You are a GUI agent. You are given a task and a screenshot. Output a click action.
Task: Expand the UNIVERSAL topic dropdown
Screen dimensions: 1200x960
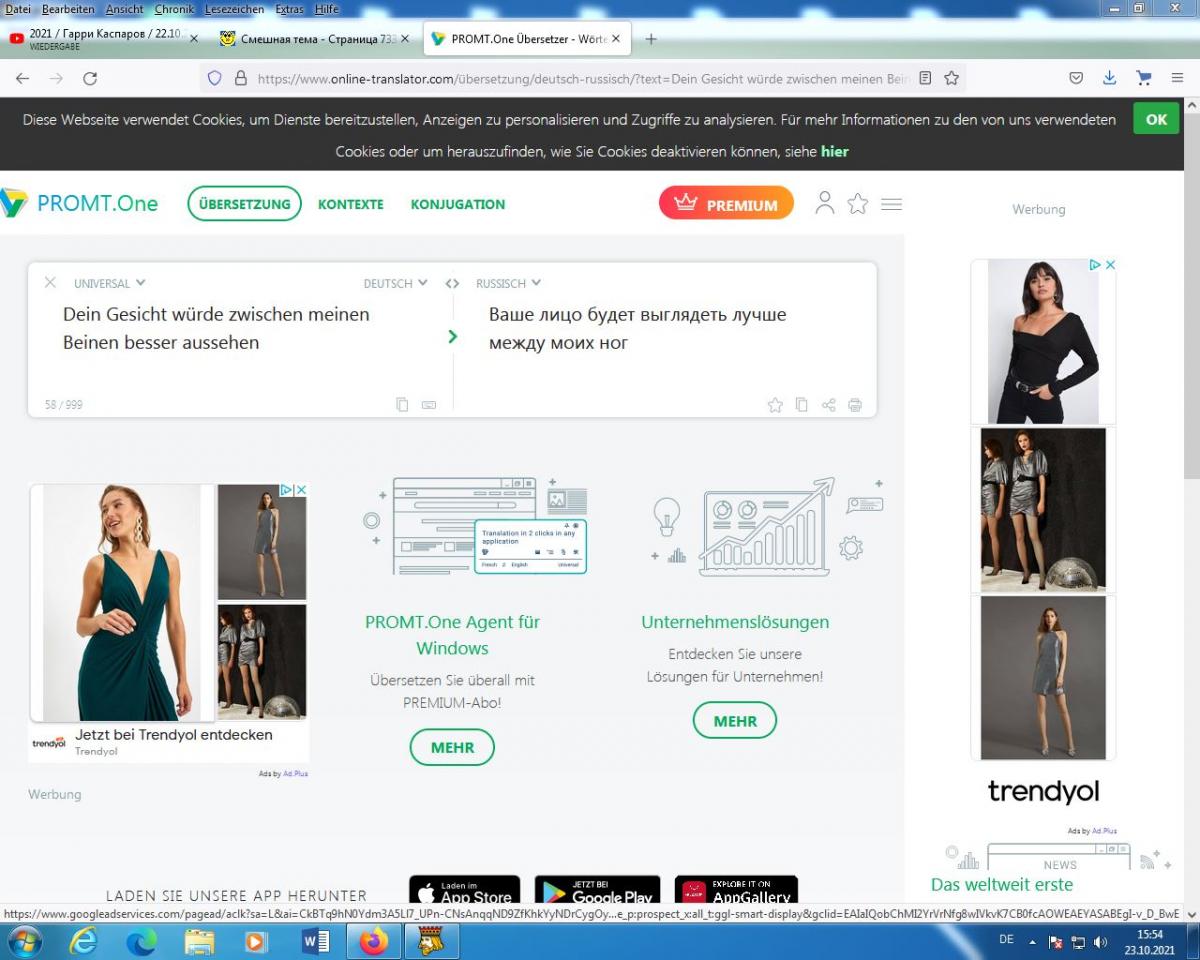click(109, 283)
